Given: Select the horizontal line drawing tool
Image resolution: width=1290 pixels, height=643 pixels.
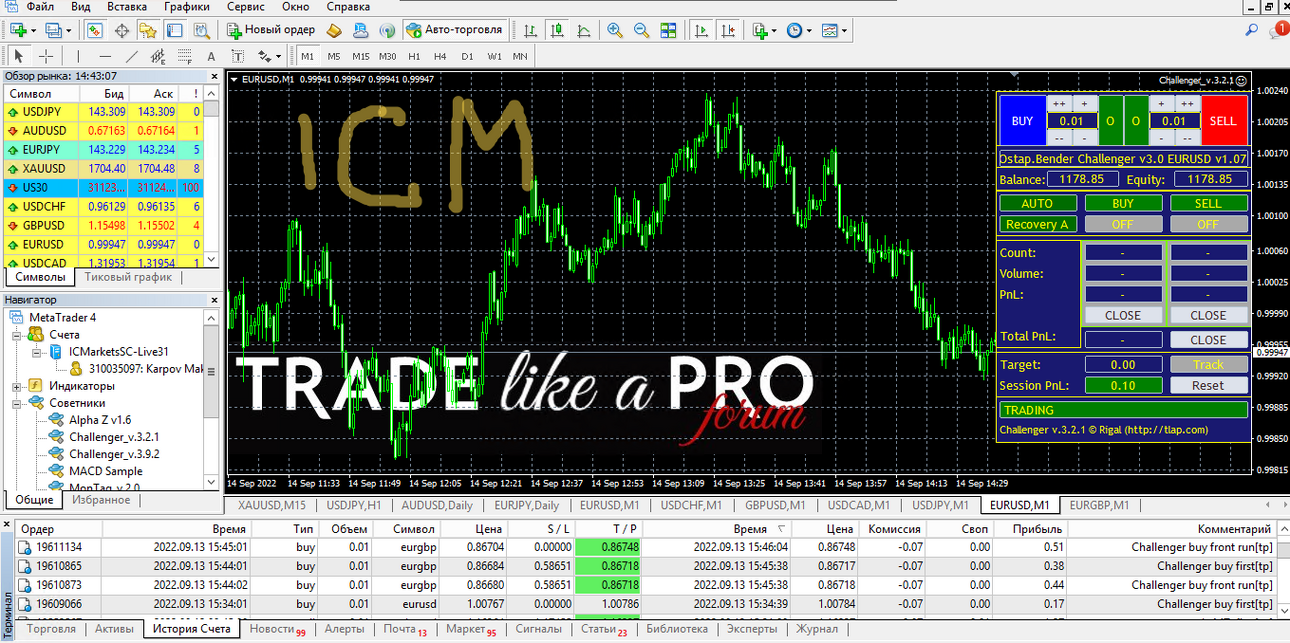Looking at the screenshot, I should 106,56.
